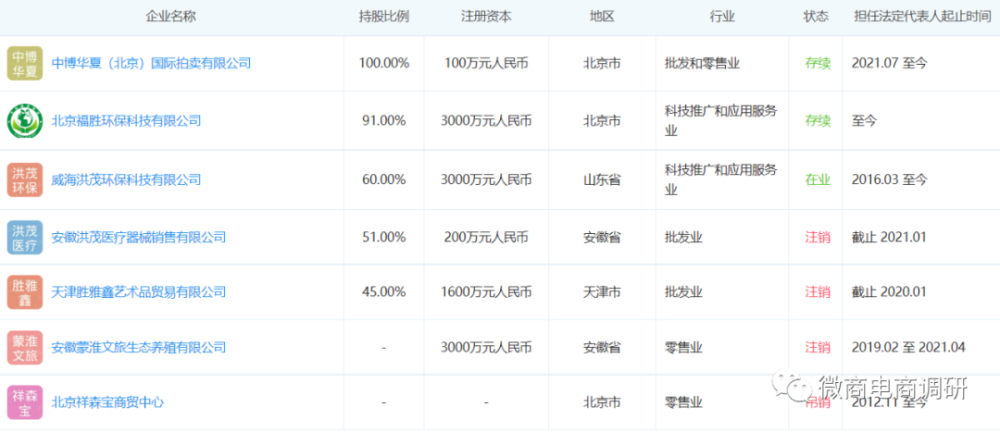Image resolution: width=1000 pixels, height=432 pixels.
Task: Click the 洪茂医疗 blue logo icon
Action: [x=25, y=237]
